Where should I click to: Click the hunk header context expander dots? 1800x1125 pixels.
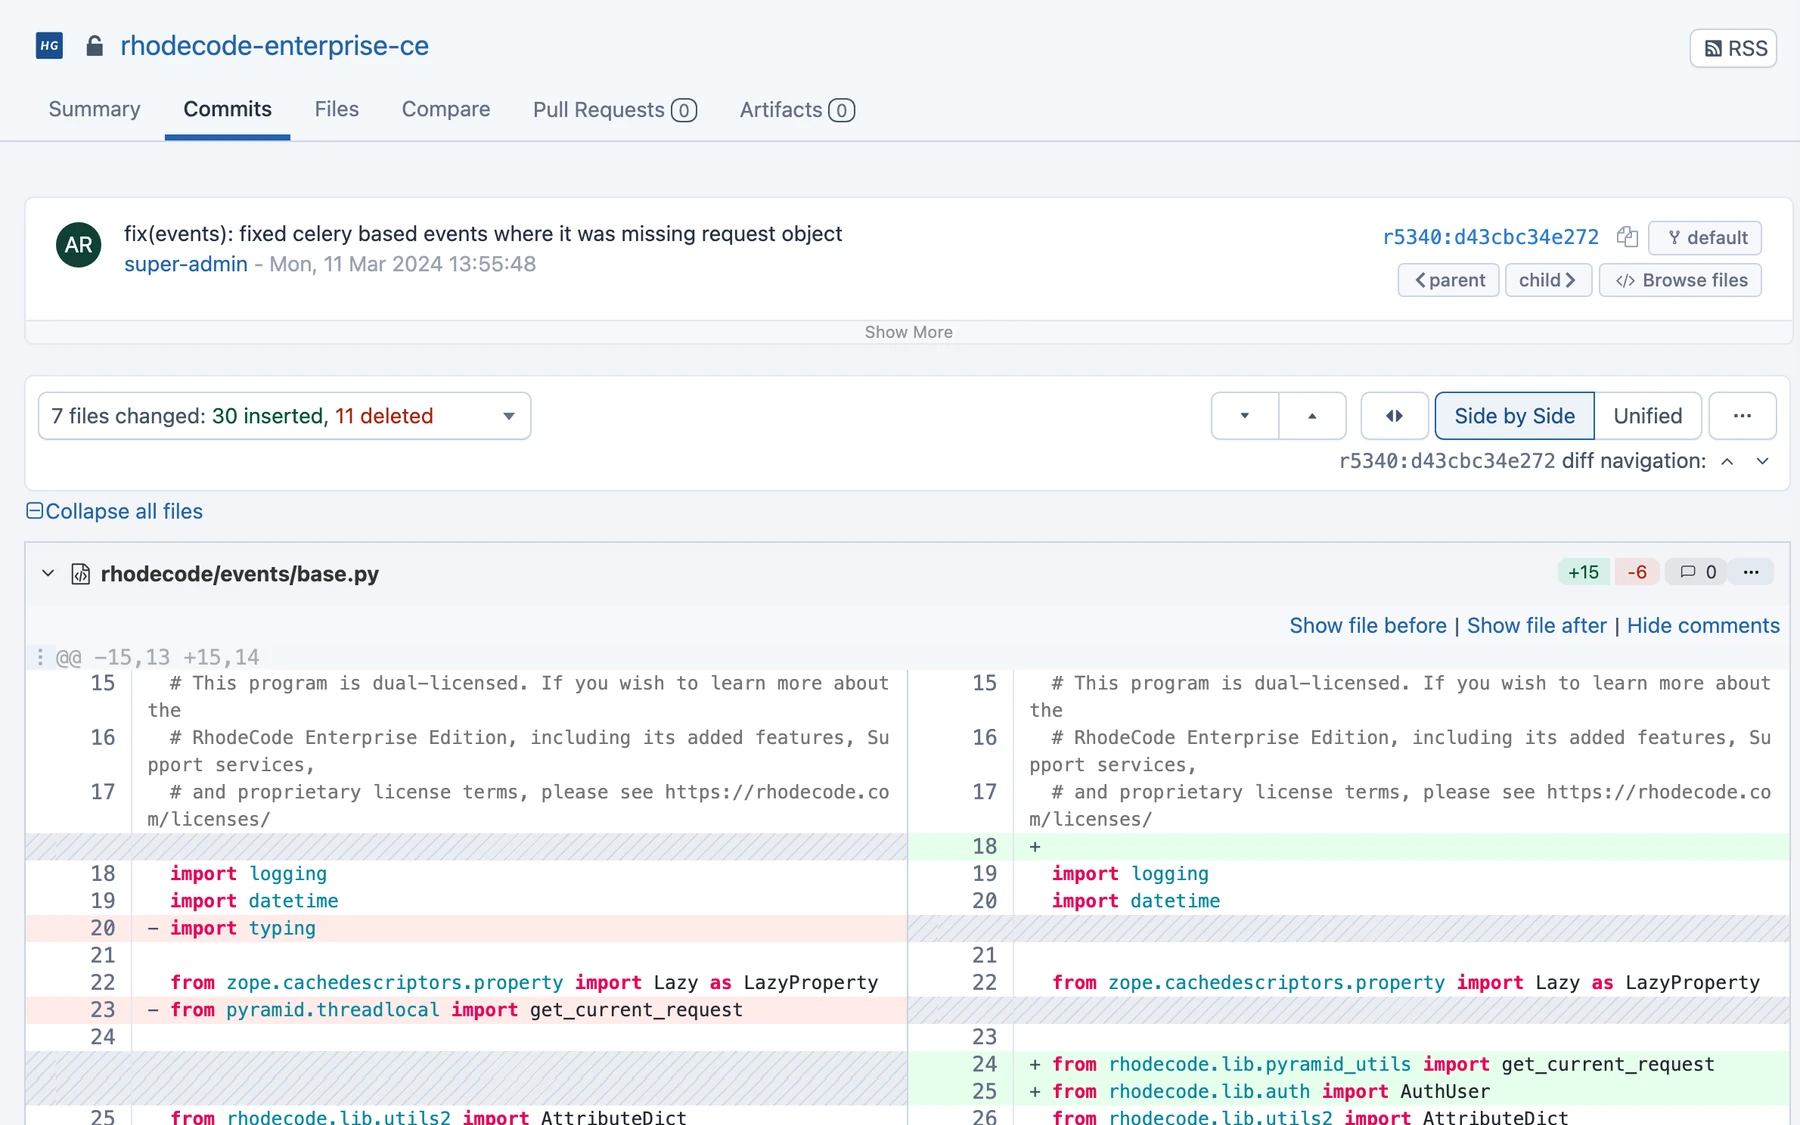40,657
